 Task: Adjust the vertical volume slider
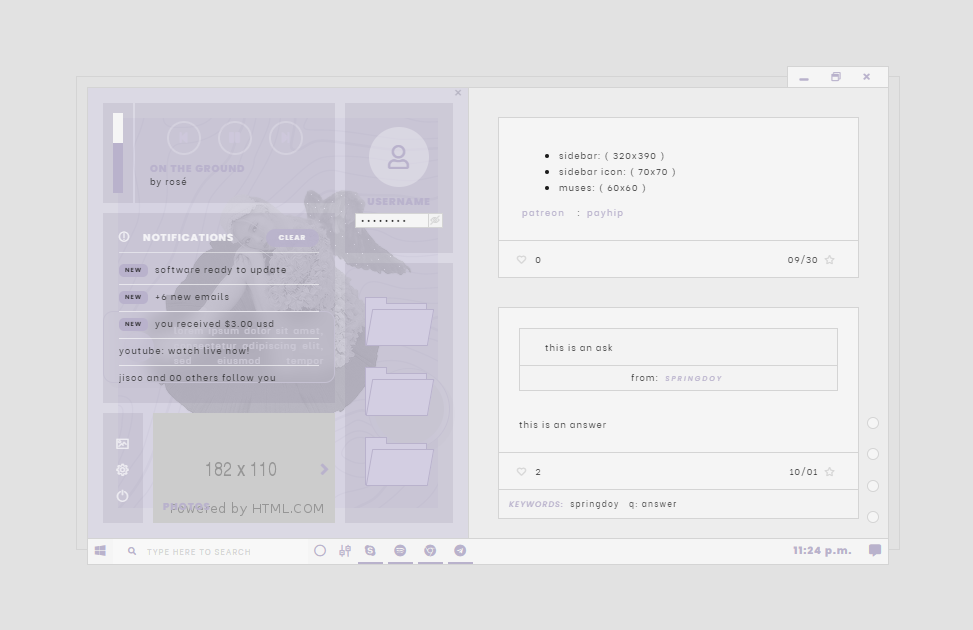pyautogui.click(x=118, y=153)
